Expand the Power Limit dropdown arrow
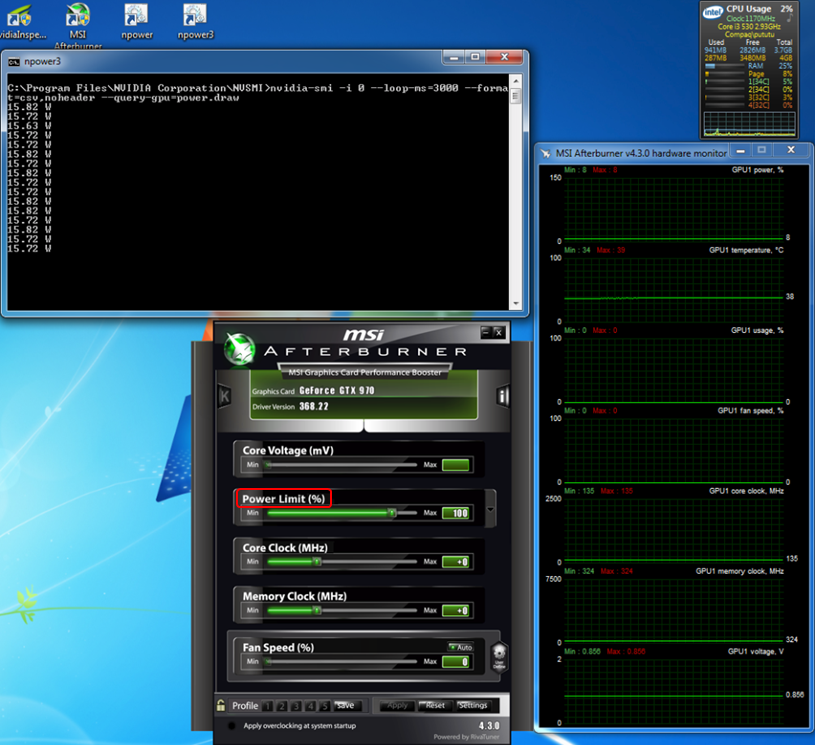Viewport: 815px width, 745px height. point(490,509)
